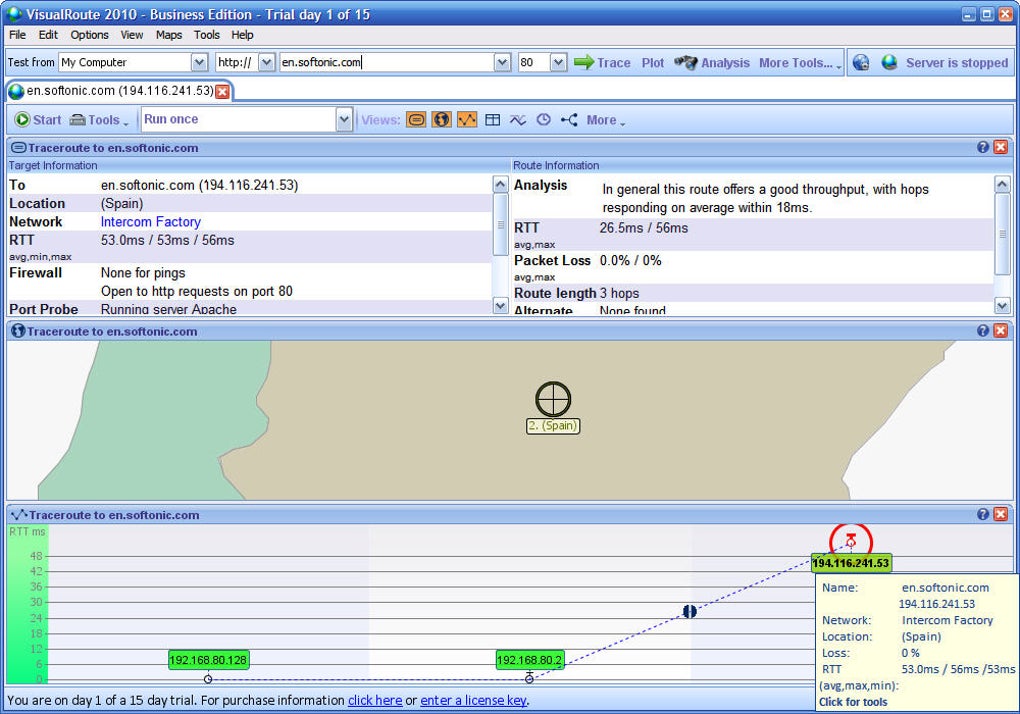The width and height of the screenshot is (1020, 714).
Task: Click the globe icon in map panel title
Action: click(x=18, y=331)
